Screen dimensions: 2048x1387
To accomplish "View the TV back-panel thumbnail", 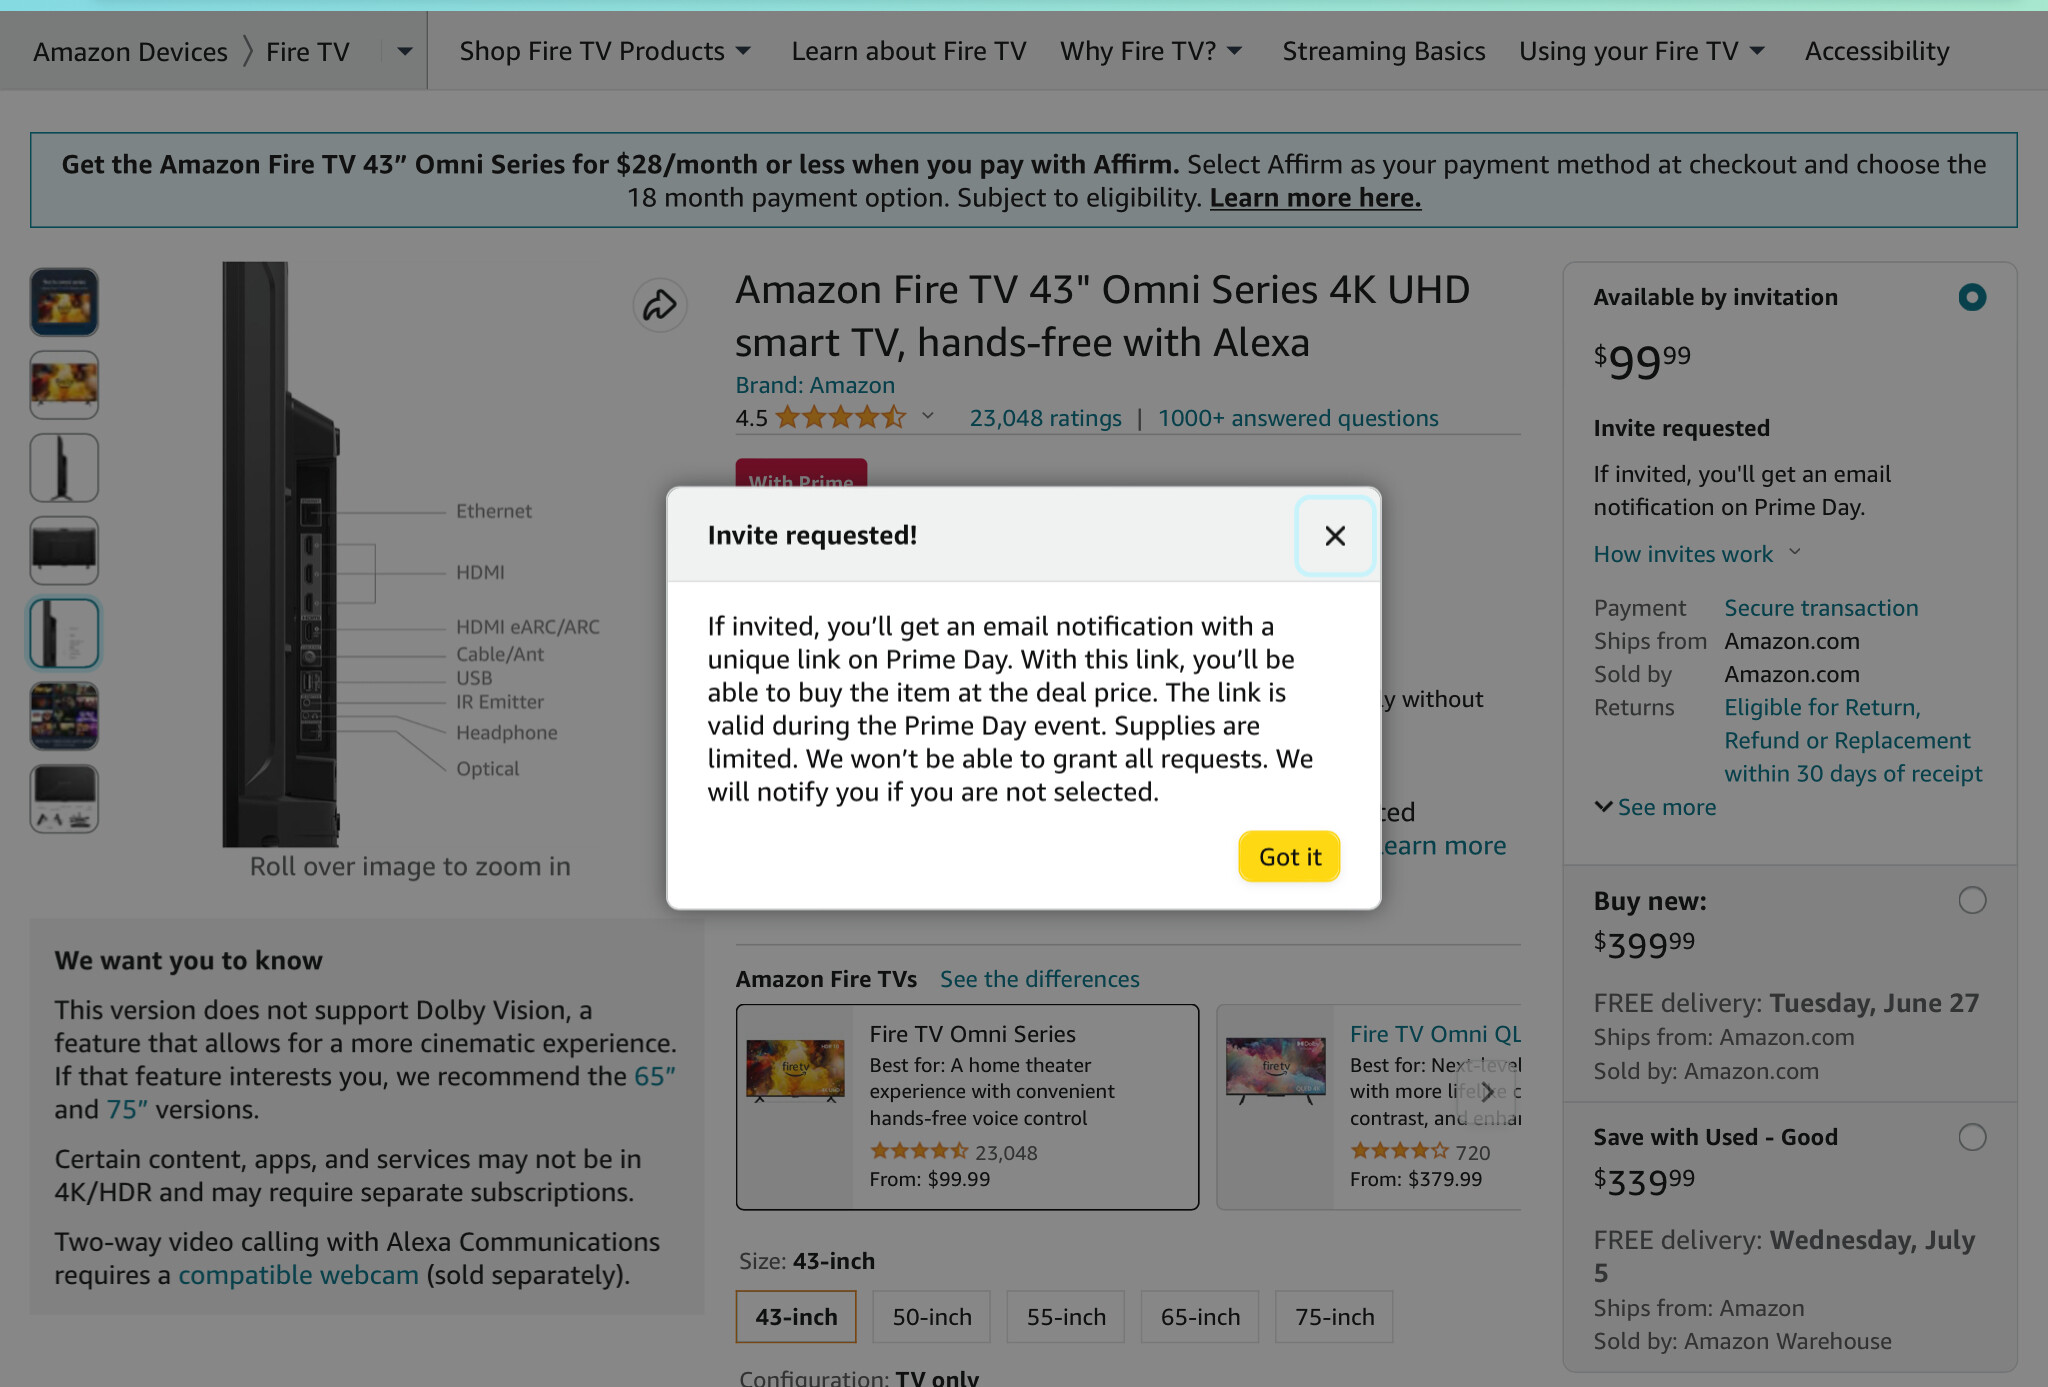I will pos(64,550).
